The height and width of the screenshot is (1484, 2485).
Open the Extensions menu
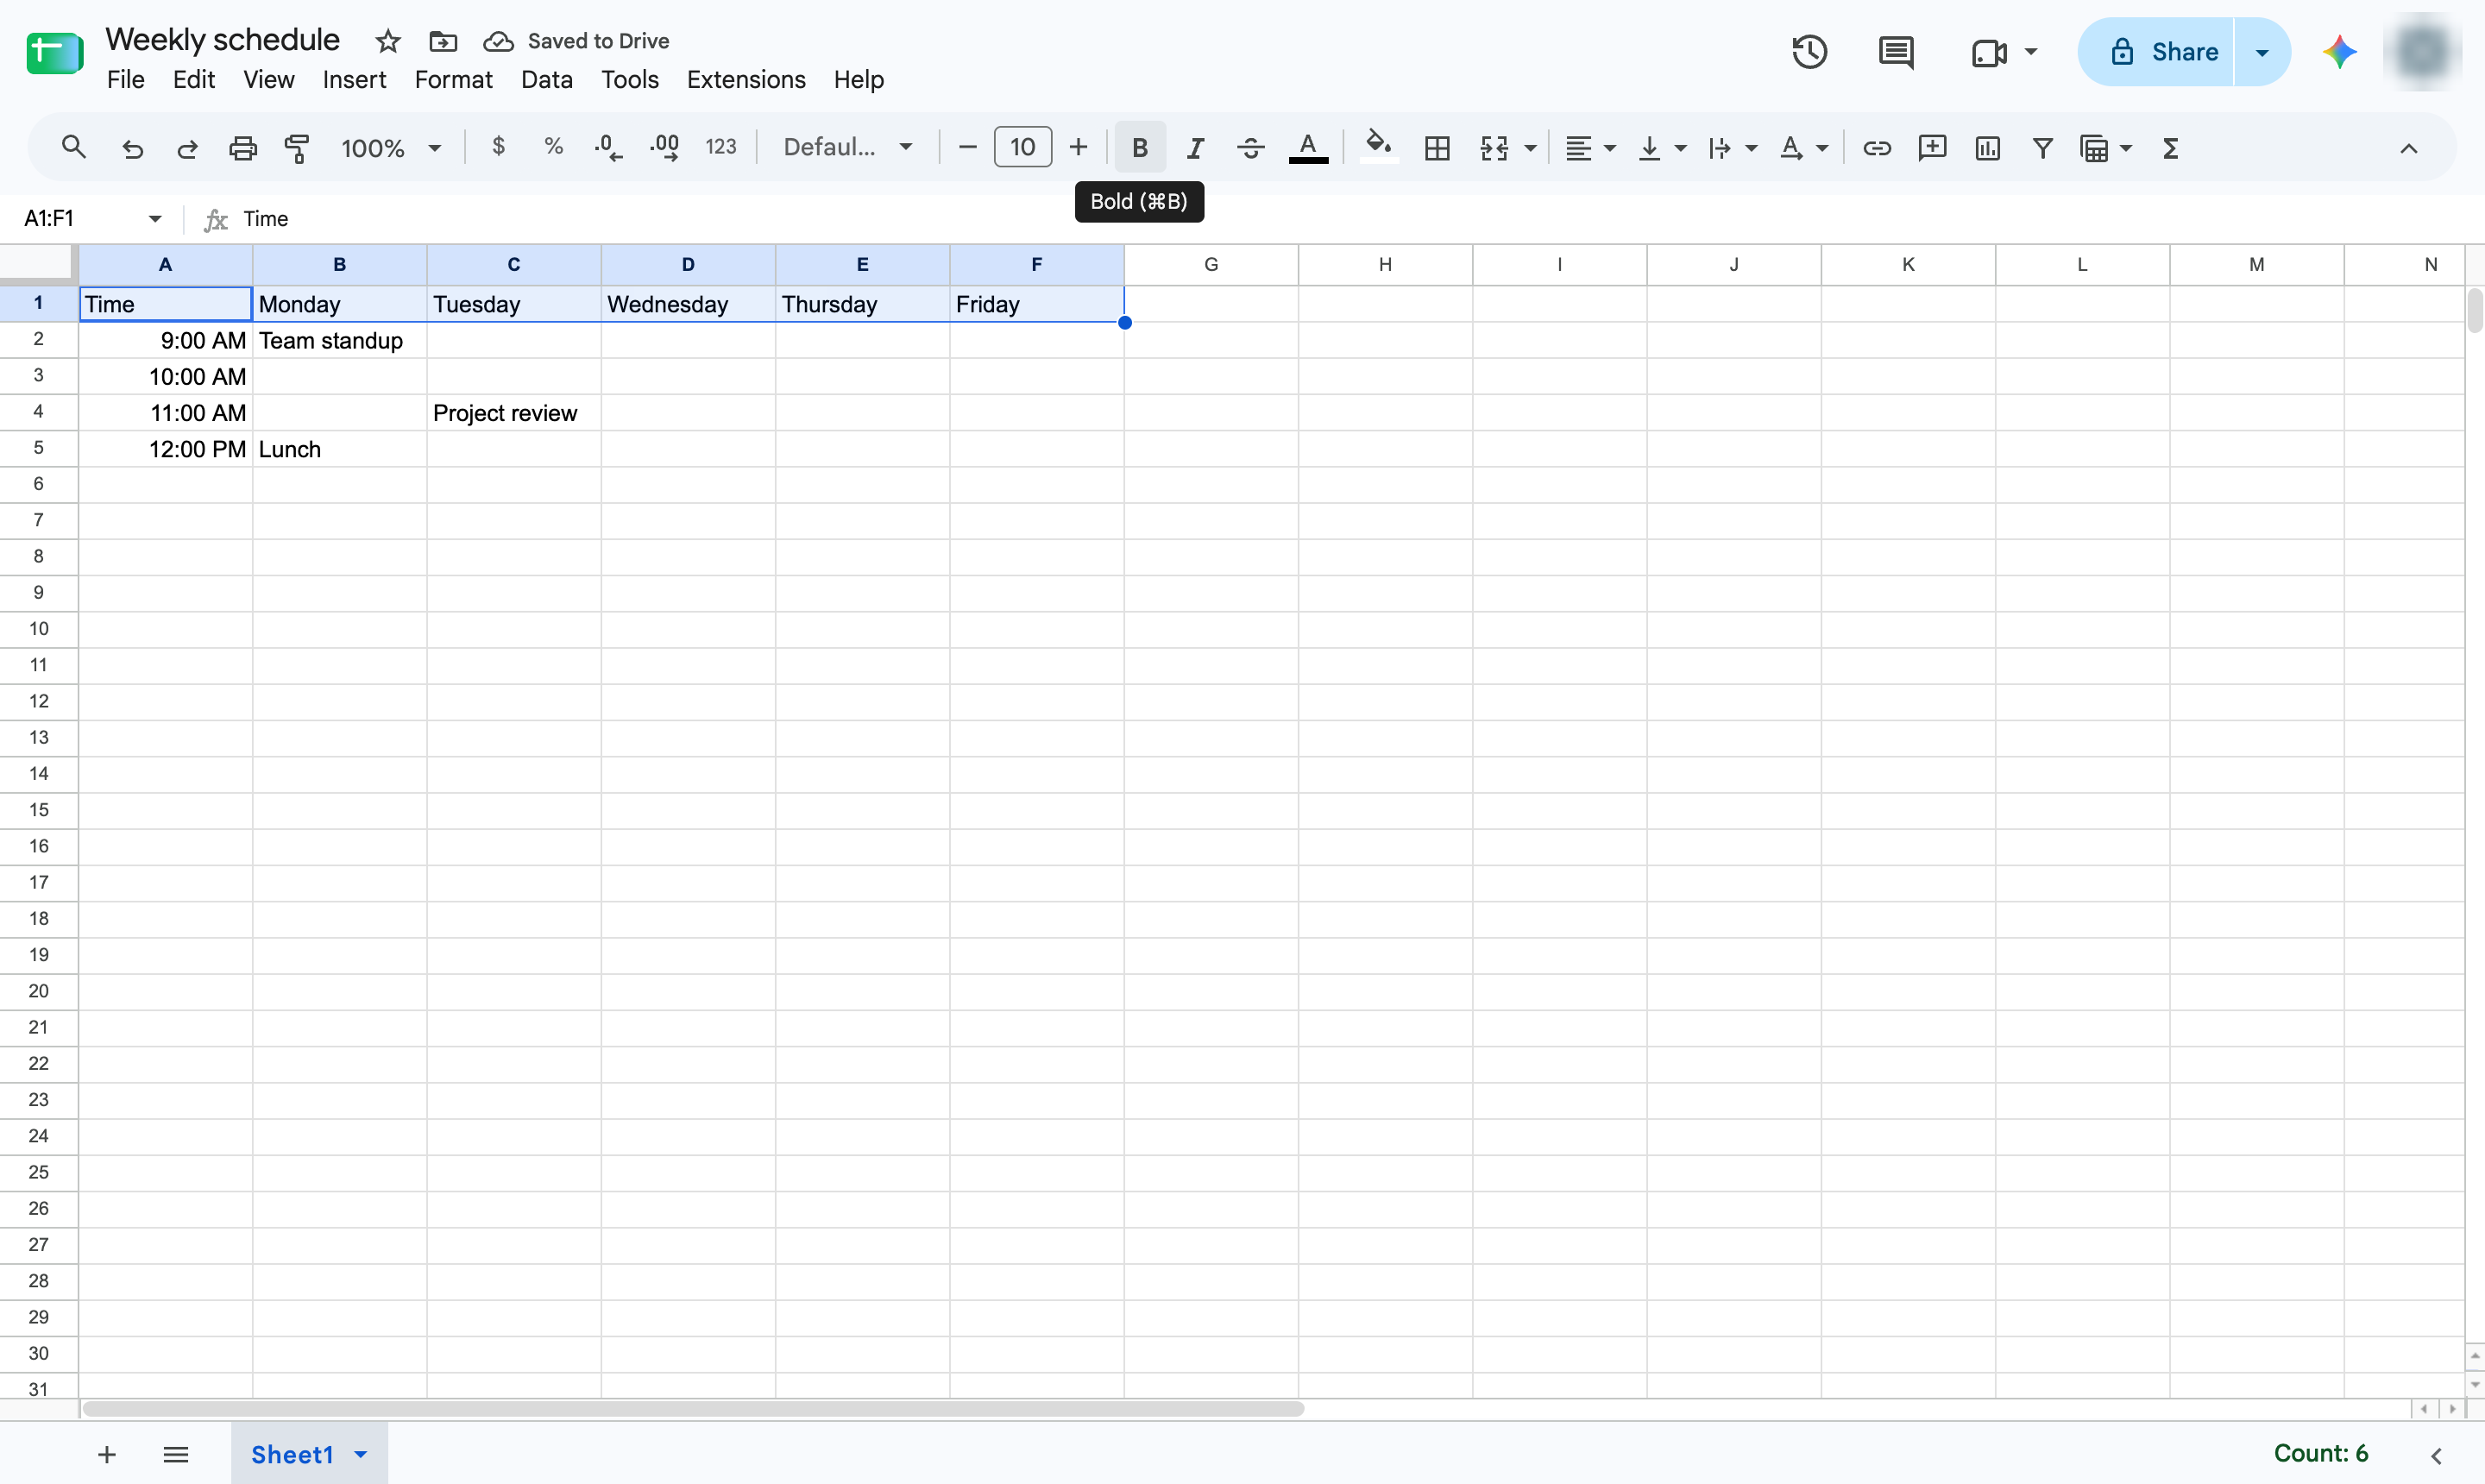point(746,80)
